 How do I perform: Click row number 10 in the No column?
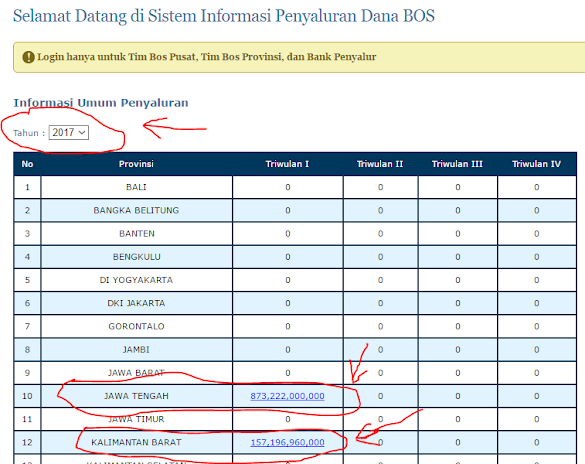pos(27,396)
